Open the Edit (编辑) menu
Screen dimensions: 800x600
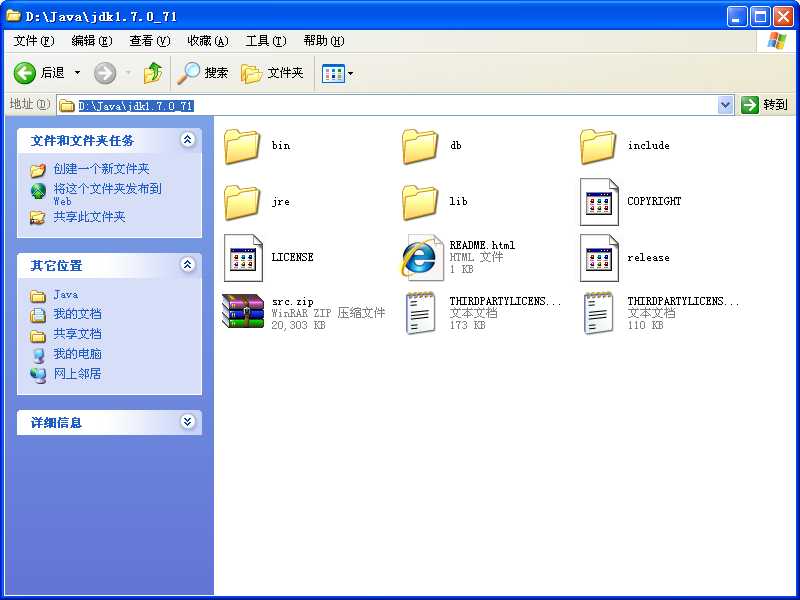92,41
